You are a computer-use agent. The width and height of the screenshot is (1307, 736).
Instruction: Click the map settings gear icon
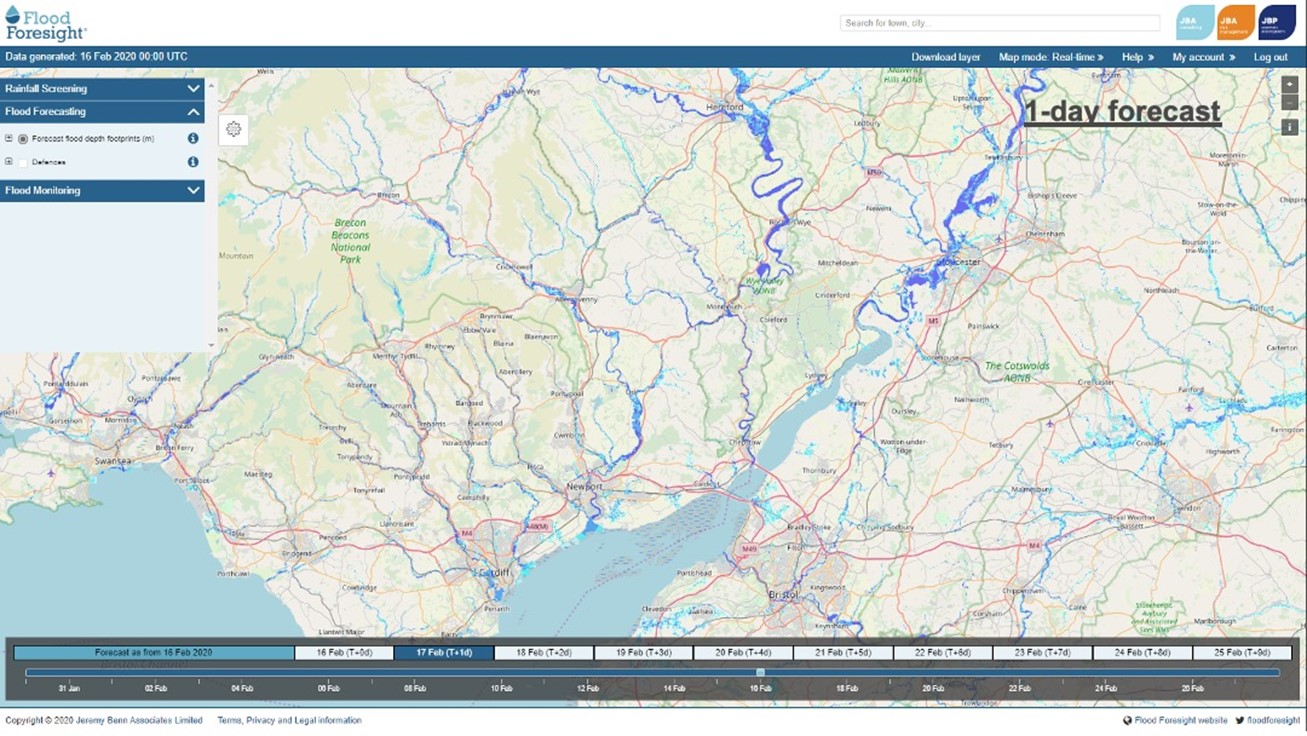pos(233,129)
